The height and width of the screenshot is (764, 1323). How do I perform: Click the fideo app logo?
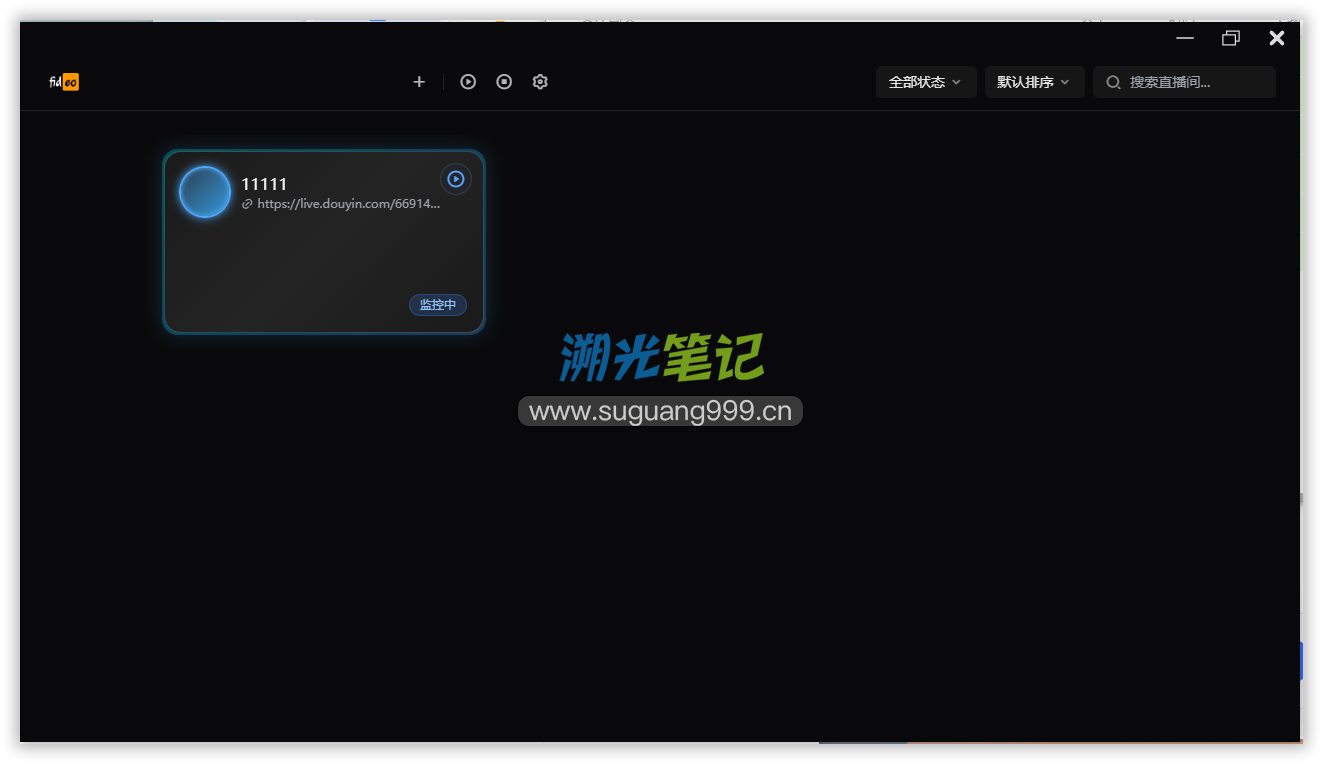[64, 82]
